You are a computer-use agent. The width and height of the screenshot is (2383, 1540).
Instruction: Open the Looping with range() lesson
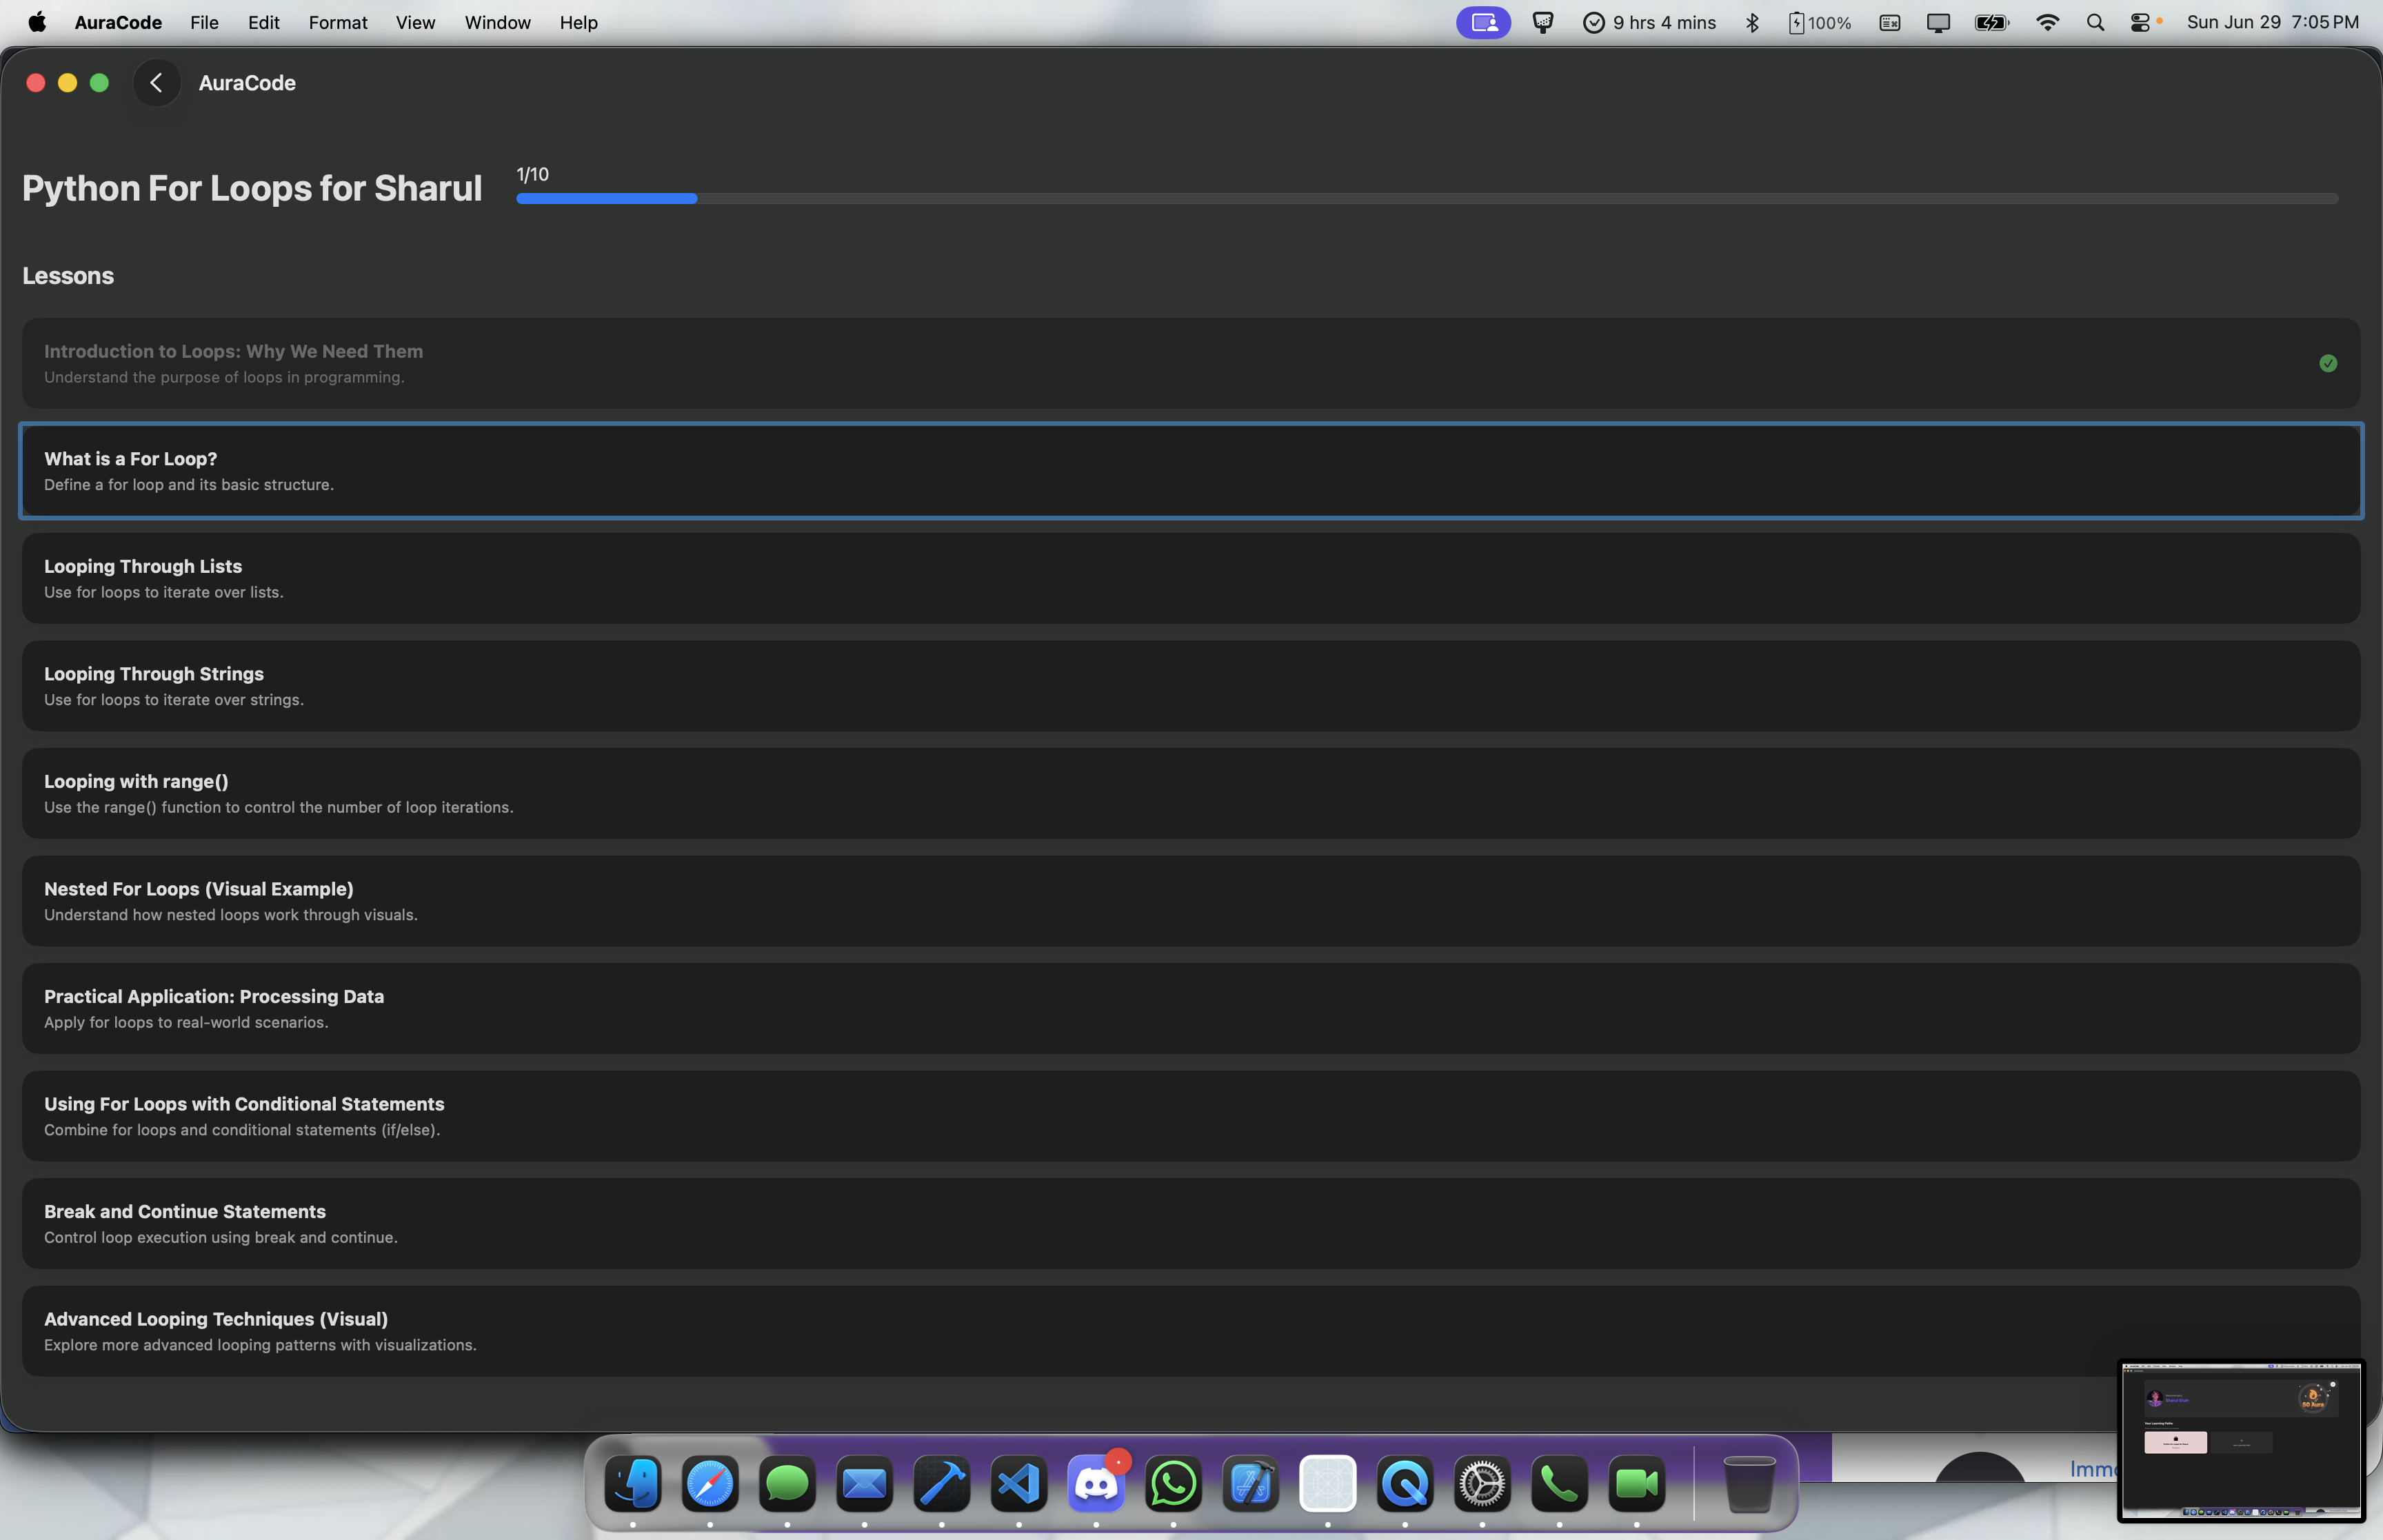[1190, 793]
